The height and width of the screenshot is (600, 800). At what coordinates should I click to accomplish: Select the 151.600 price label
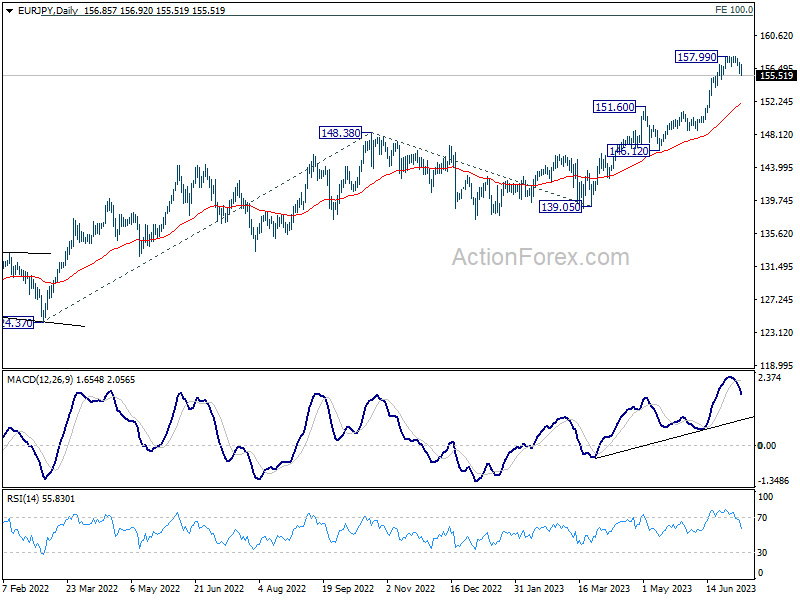point(615,107)
